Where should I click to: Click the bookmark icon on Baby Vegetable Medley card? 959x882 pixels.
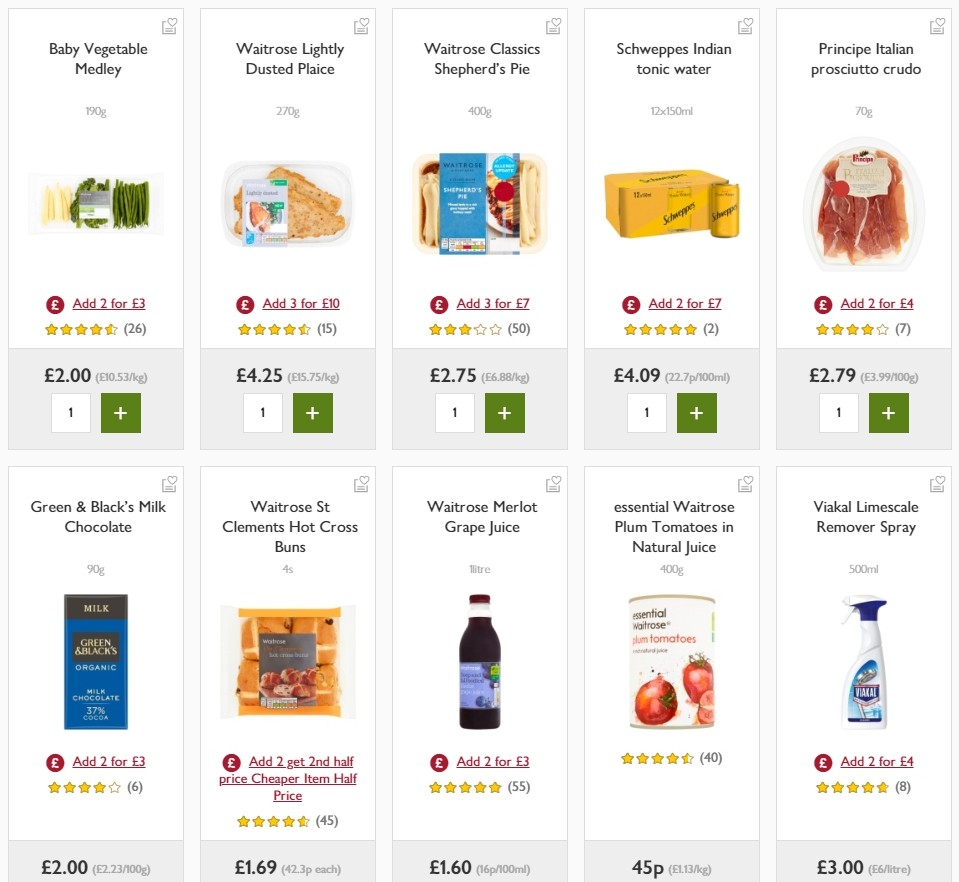169,25
